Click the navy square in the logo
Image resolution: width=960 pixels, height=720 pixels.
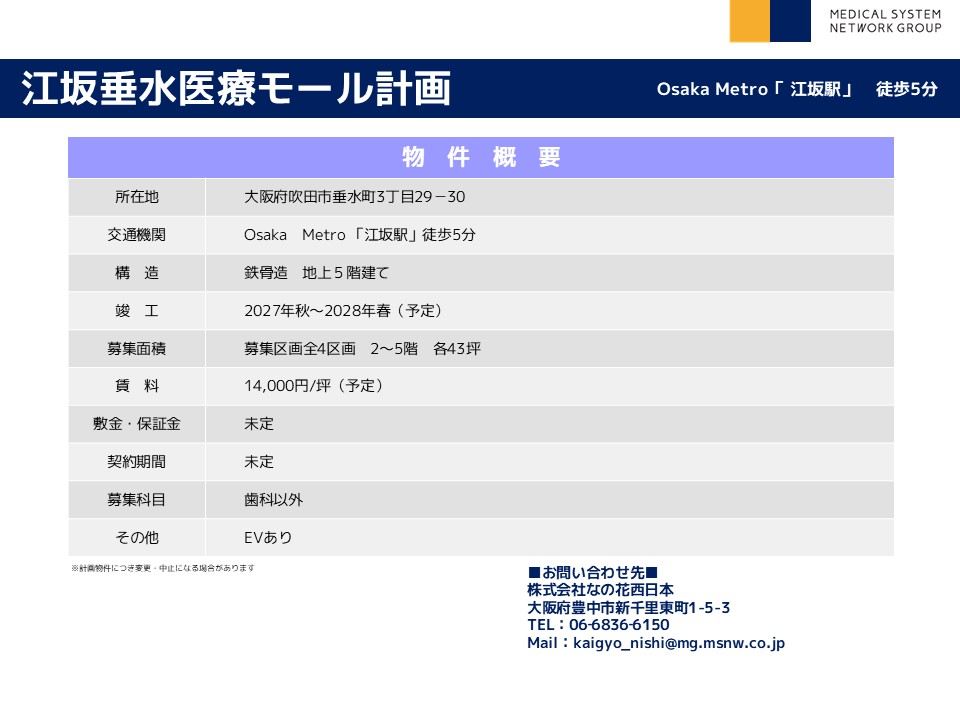790,21
